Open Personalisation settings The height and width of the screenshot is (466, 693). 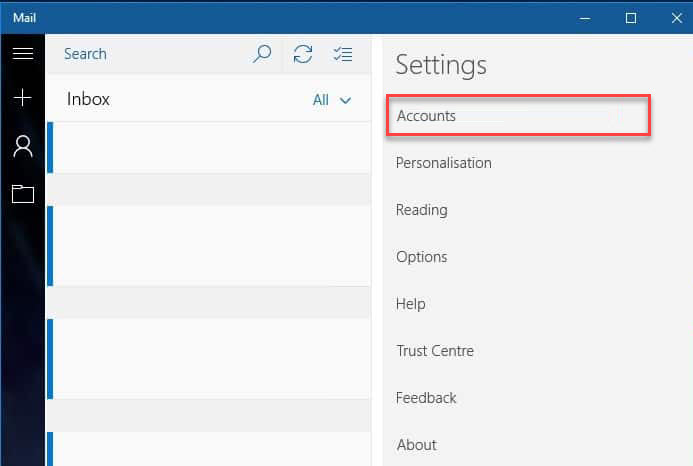point(444,163)
